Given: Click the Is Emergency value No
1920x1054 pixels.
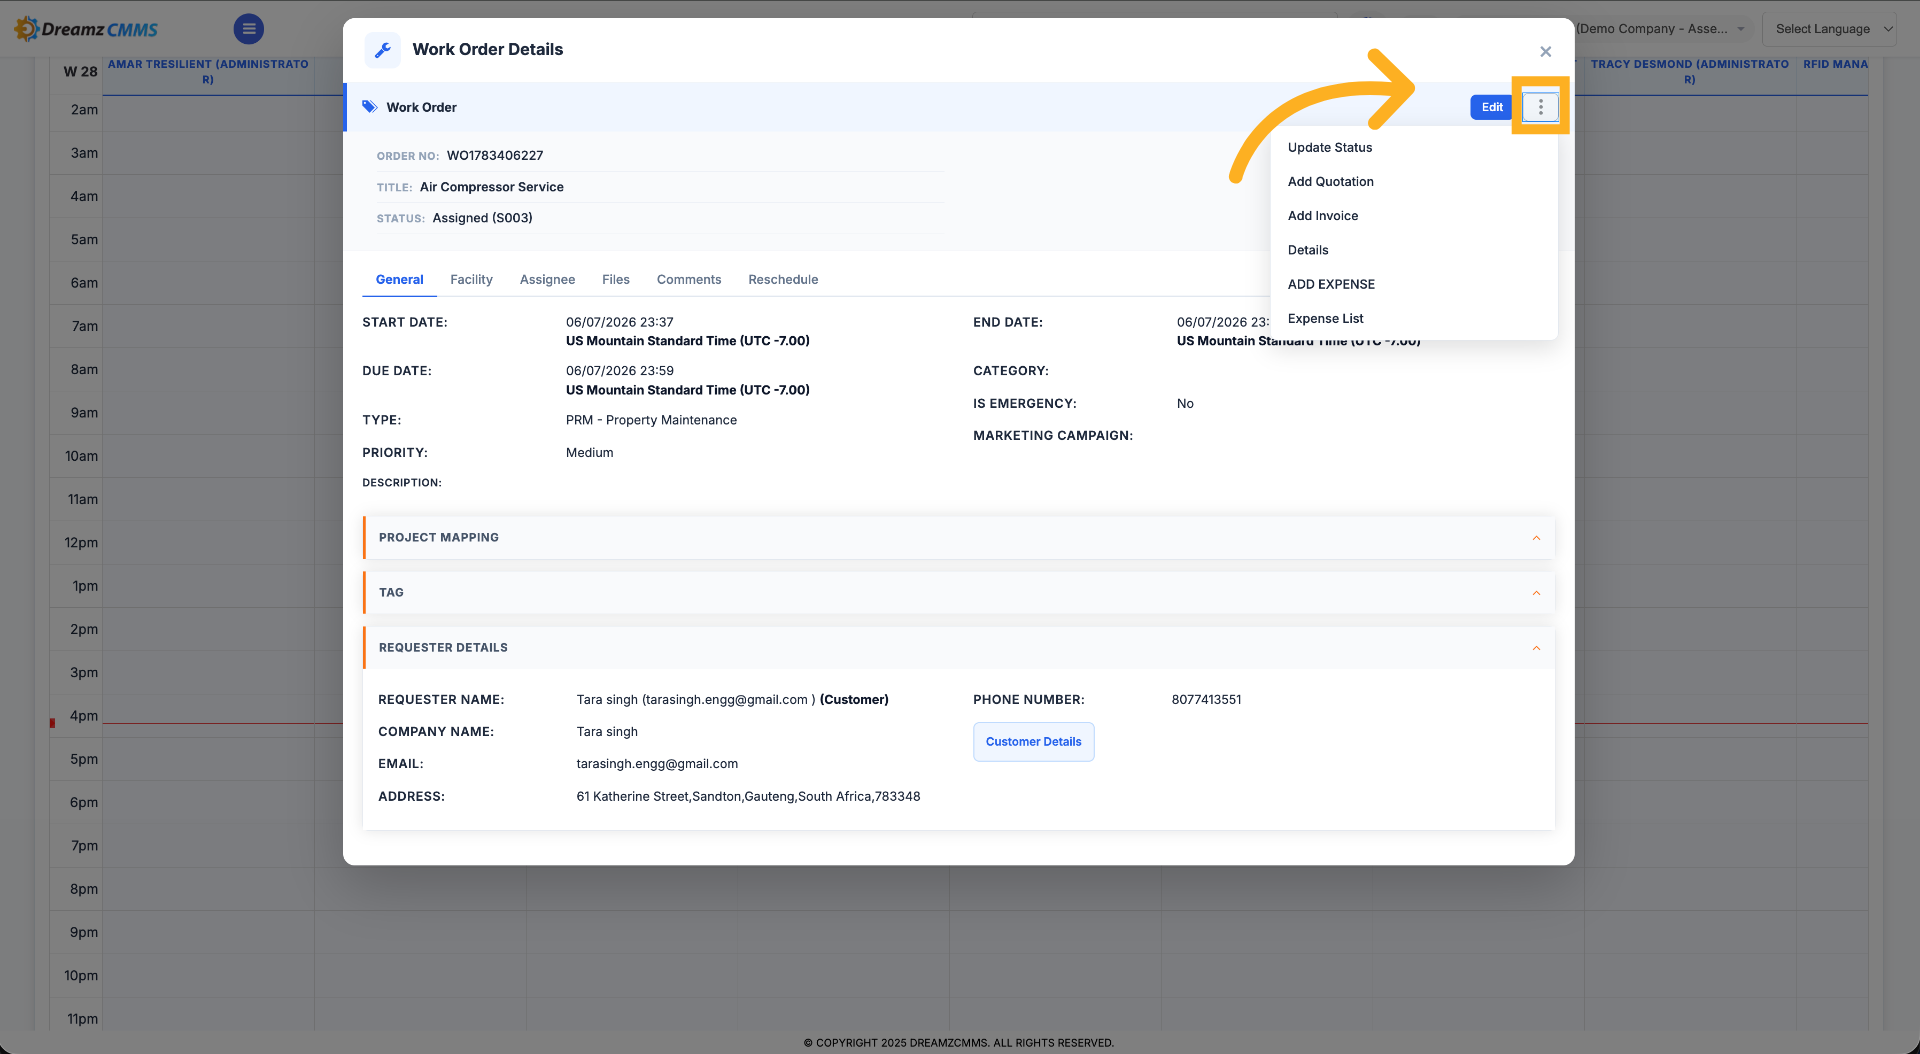Looking at the screenshot, I should pyautogui.click(x=1185, y=403).
